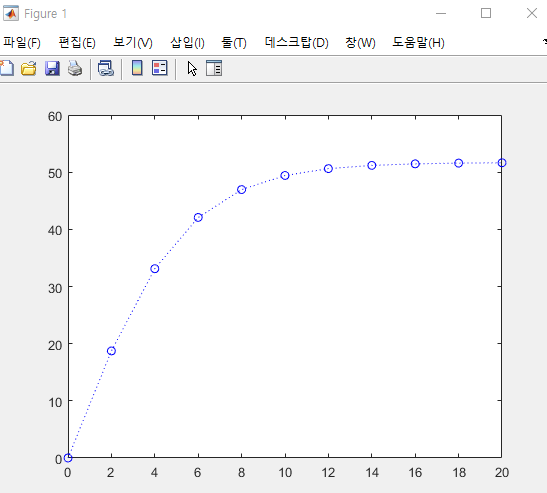Screen dimensions: 547x493
Task: Click the x-axis tick label 12
Action: tap(328, 472)
